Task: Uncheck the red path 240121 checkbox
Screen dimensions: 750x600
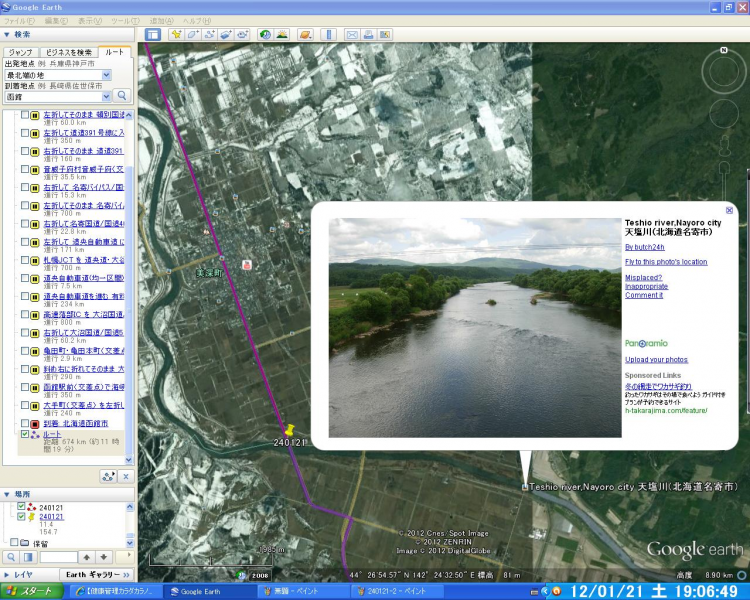Action: click(x=21, y=506)
